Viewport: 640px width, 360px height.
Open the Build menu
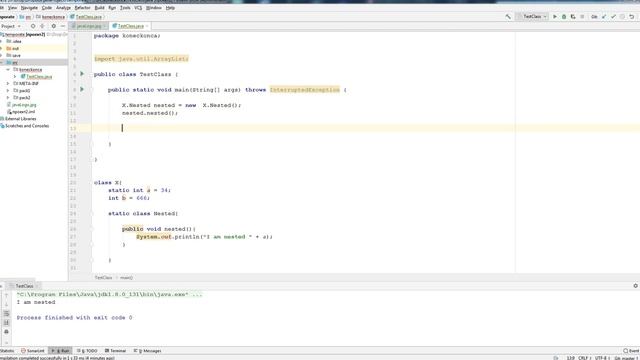(x=99, y=8)
